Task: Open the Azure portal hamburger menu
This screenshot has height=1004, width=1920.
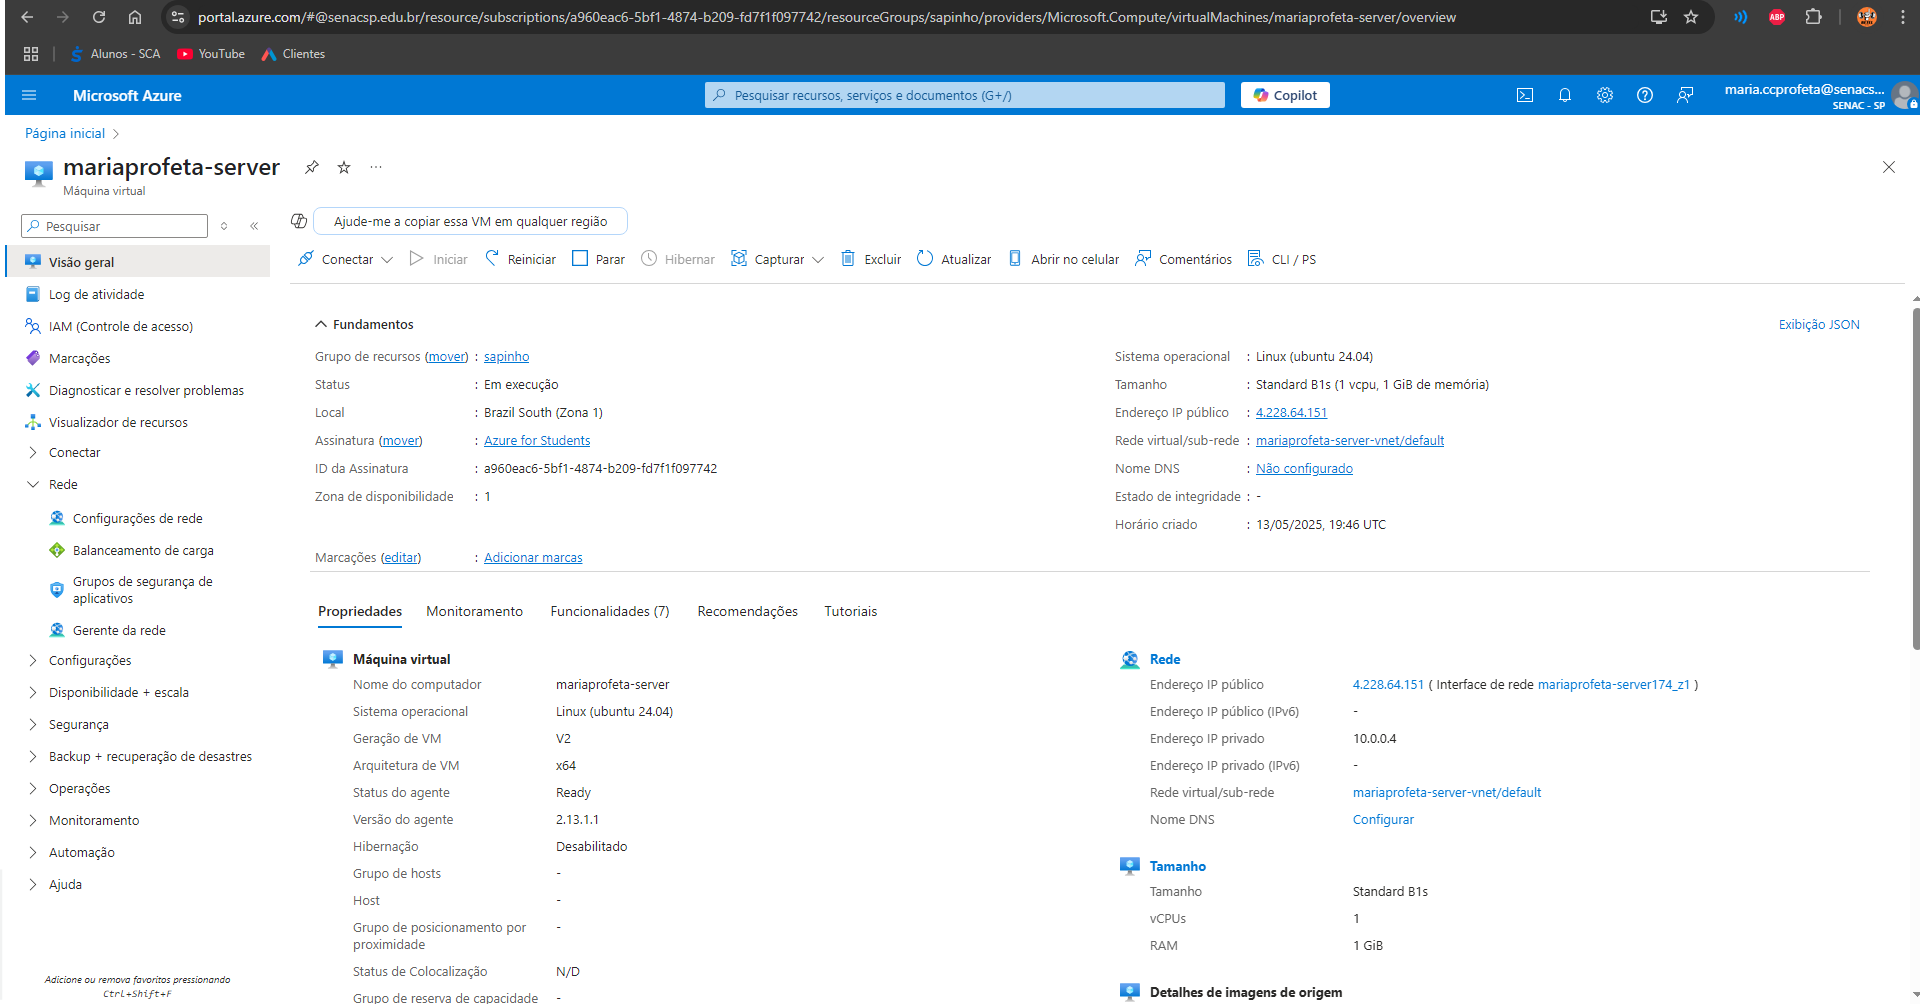Action: pos(29,95)
